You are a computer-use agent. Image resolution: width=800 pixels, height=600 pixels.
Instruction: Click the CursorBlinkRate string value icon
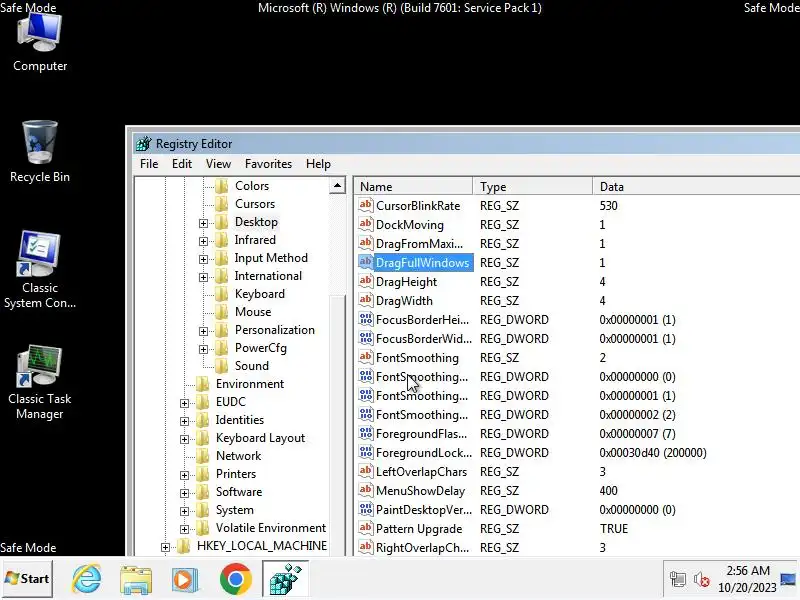(365, 205)
